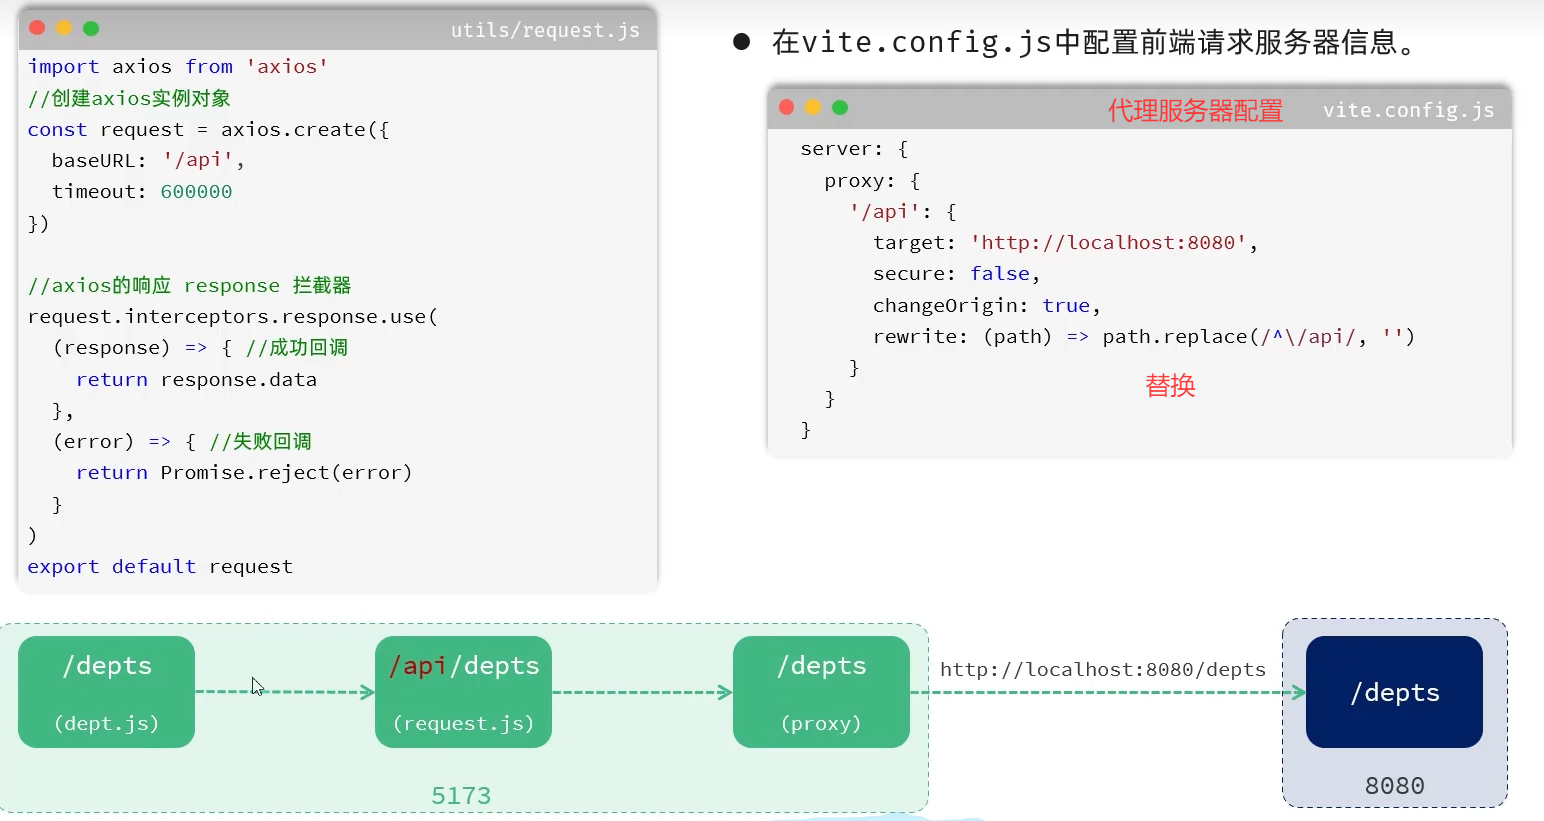This screenshot has width=1544, height=821.
Task: Click the arrow between request.js and proxy boxes
Action: pyautogui.click(x=642, y=692)
